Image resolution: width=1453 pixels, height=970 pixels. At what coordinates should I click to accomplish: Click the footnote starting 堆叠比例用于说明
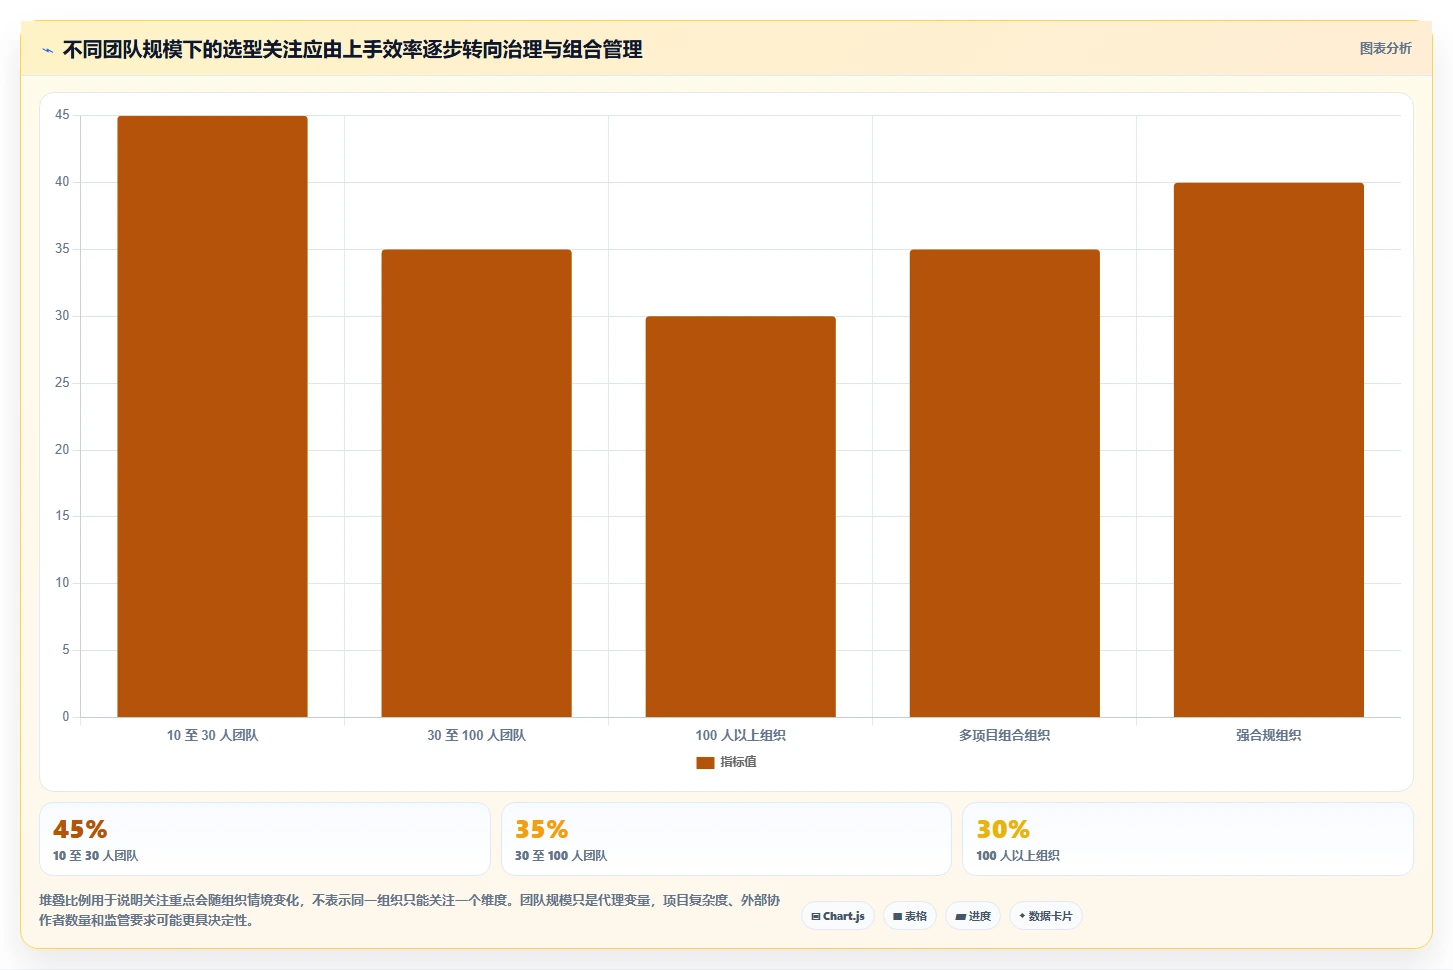tap(410, 910)
